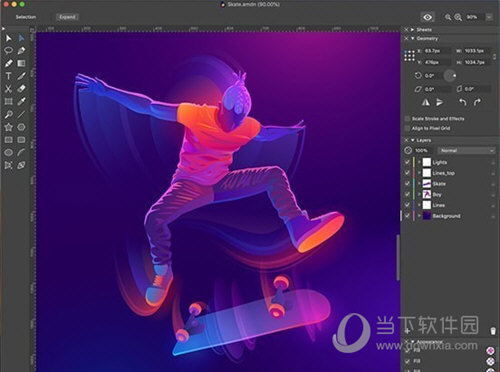Expand the Sheets panel

[x=413, y=30]
